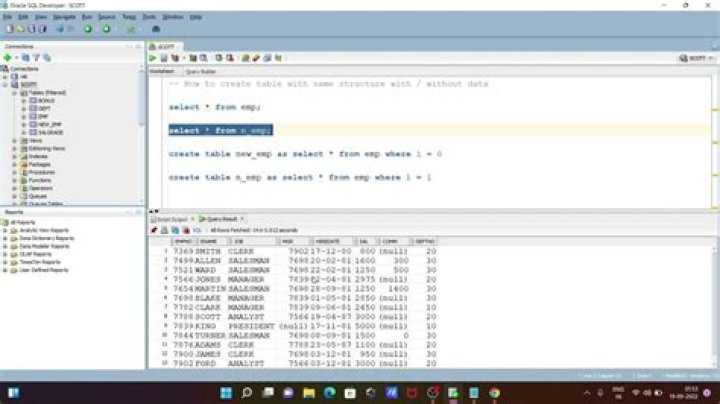Expand the Views node in connection tree
The height and width of the screenshot is (404, 720).
click(x=14, y=141)
